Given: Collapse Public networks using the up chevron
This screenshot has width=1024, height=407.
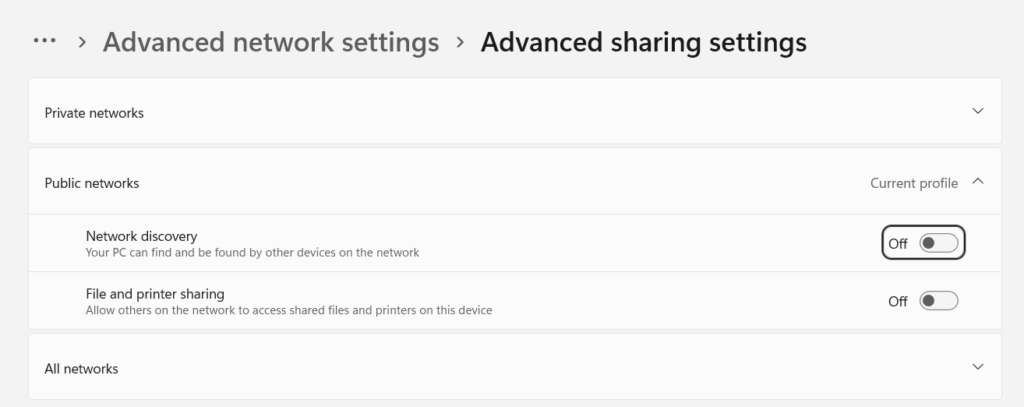Looking at the screenshot, I should pos(978,182).
